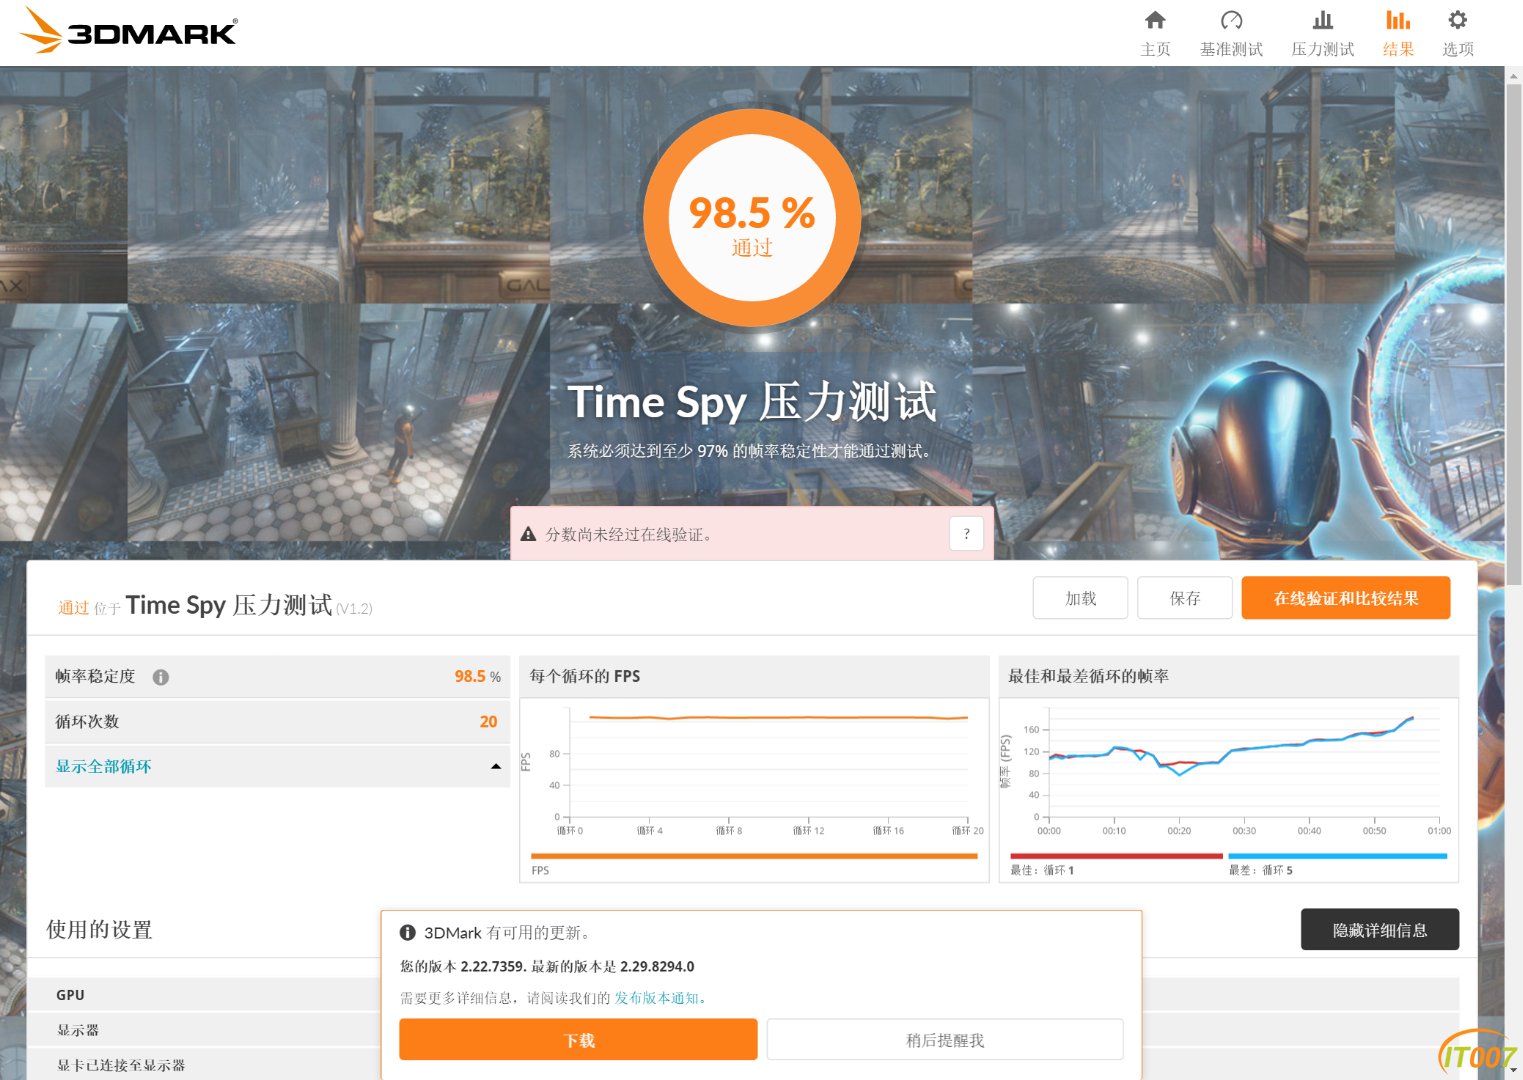Open the Options (选项) gear icon
This screenshot has height=1080, width=1523.
click(1458, 21)
